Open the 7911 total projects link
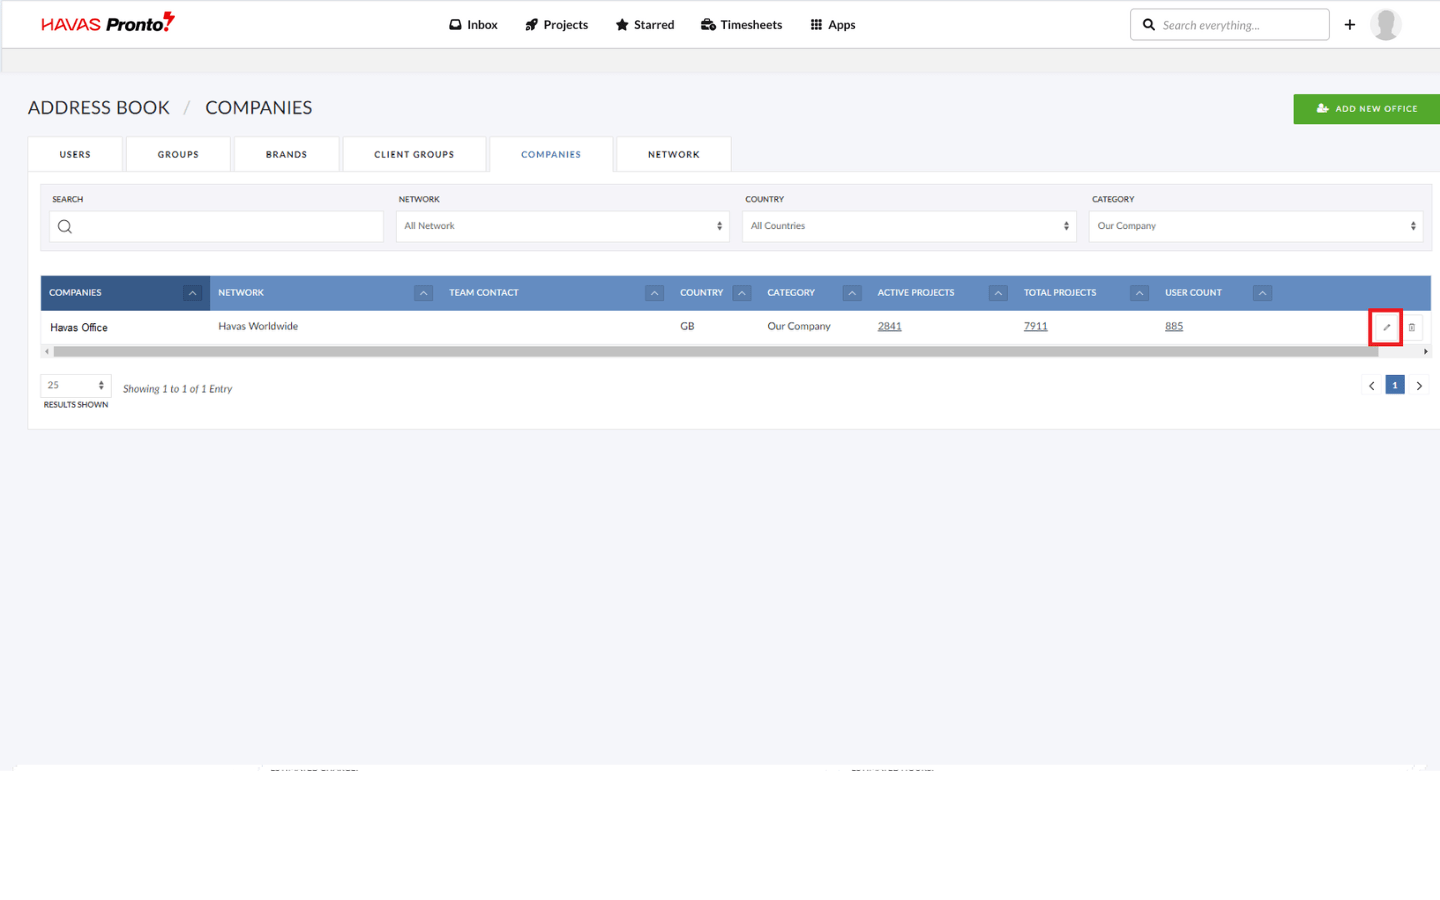 [x=1036, y=326]
